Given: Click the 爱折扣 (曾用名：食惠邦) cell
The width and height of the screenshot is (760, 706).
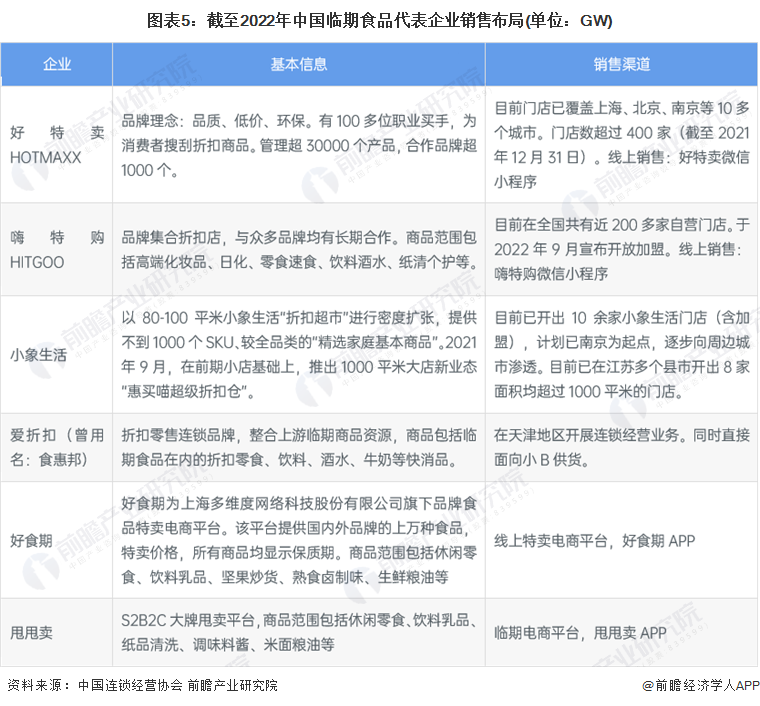Looking at the screenshot, I should coord(57,447).
